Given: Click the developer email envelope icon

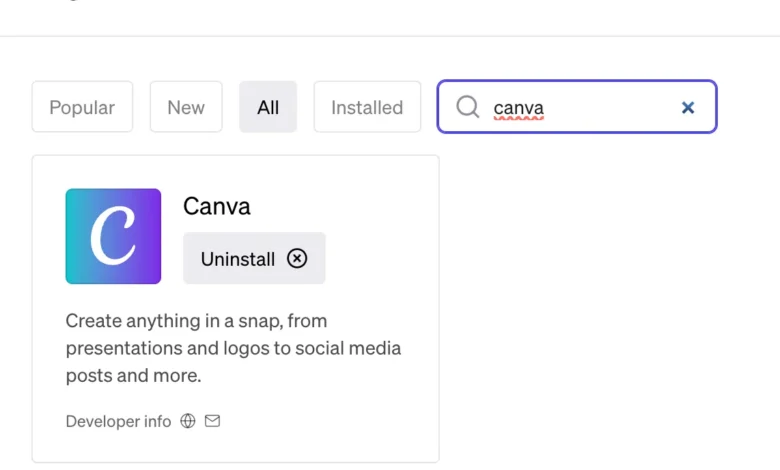Looking at the screenshot, I should pos(212,421).
